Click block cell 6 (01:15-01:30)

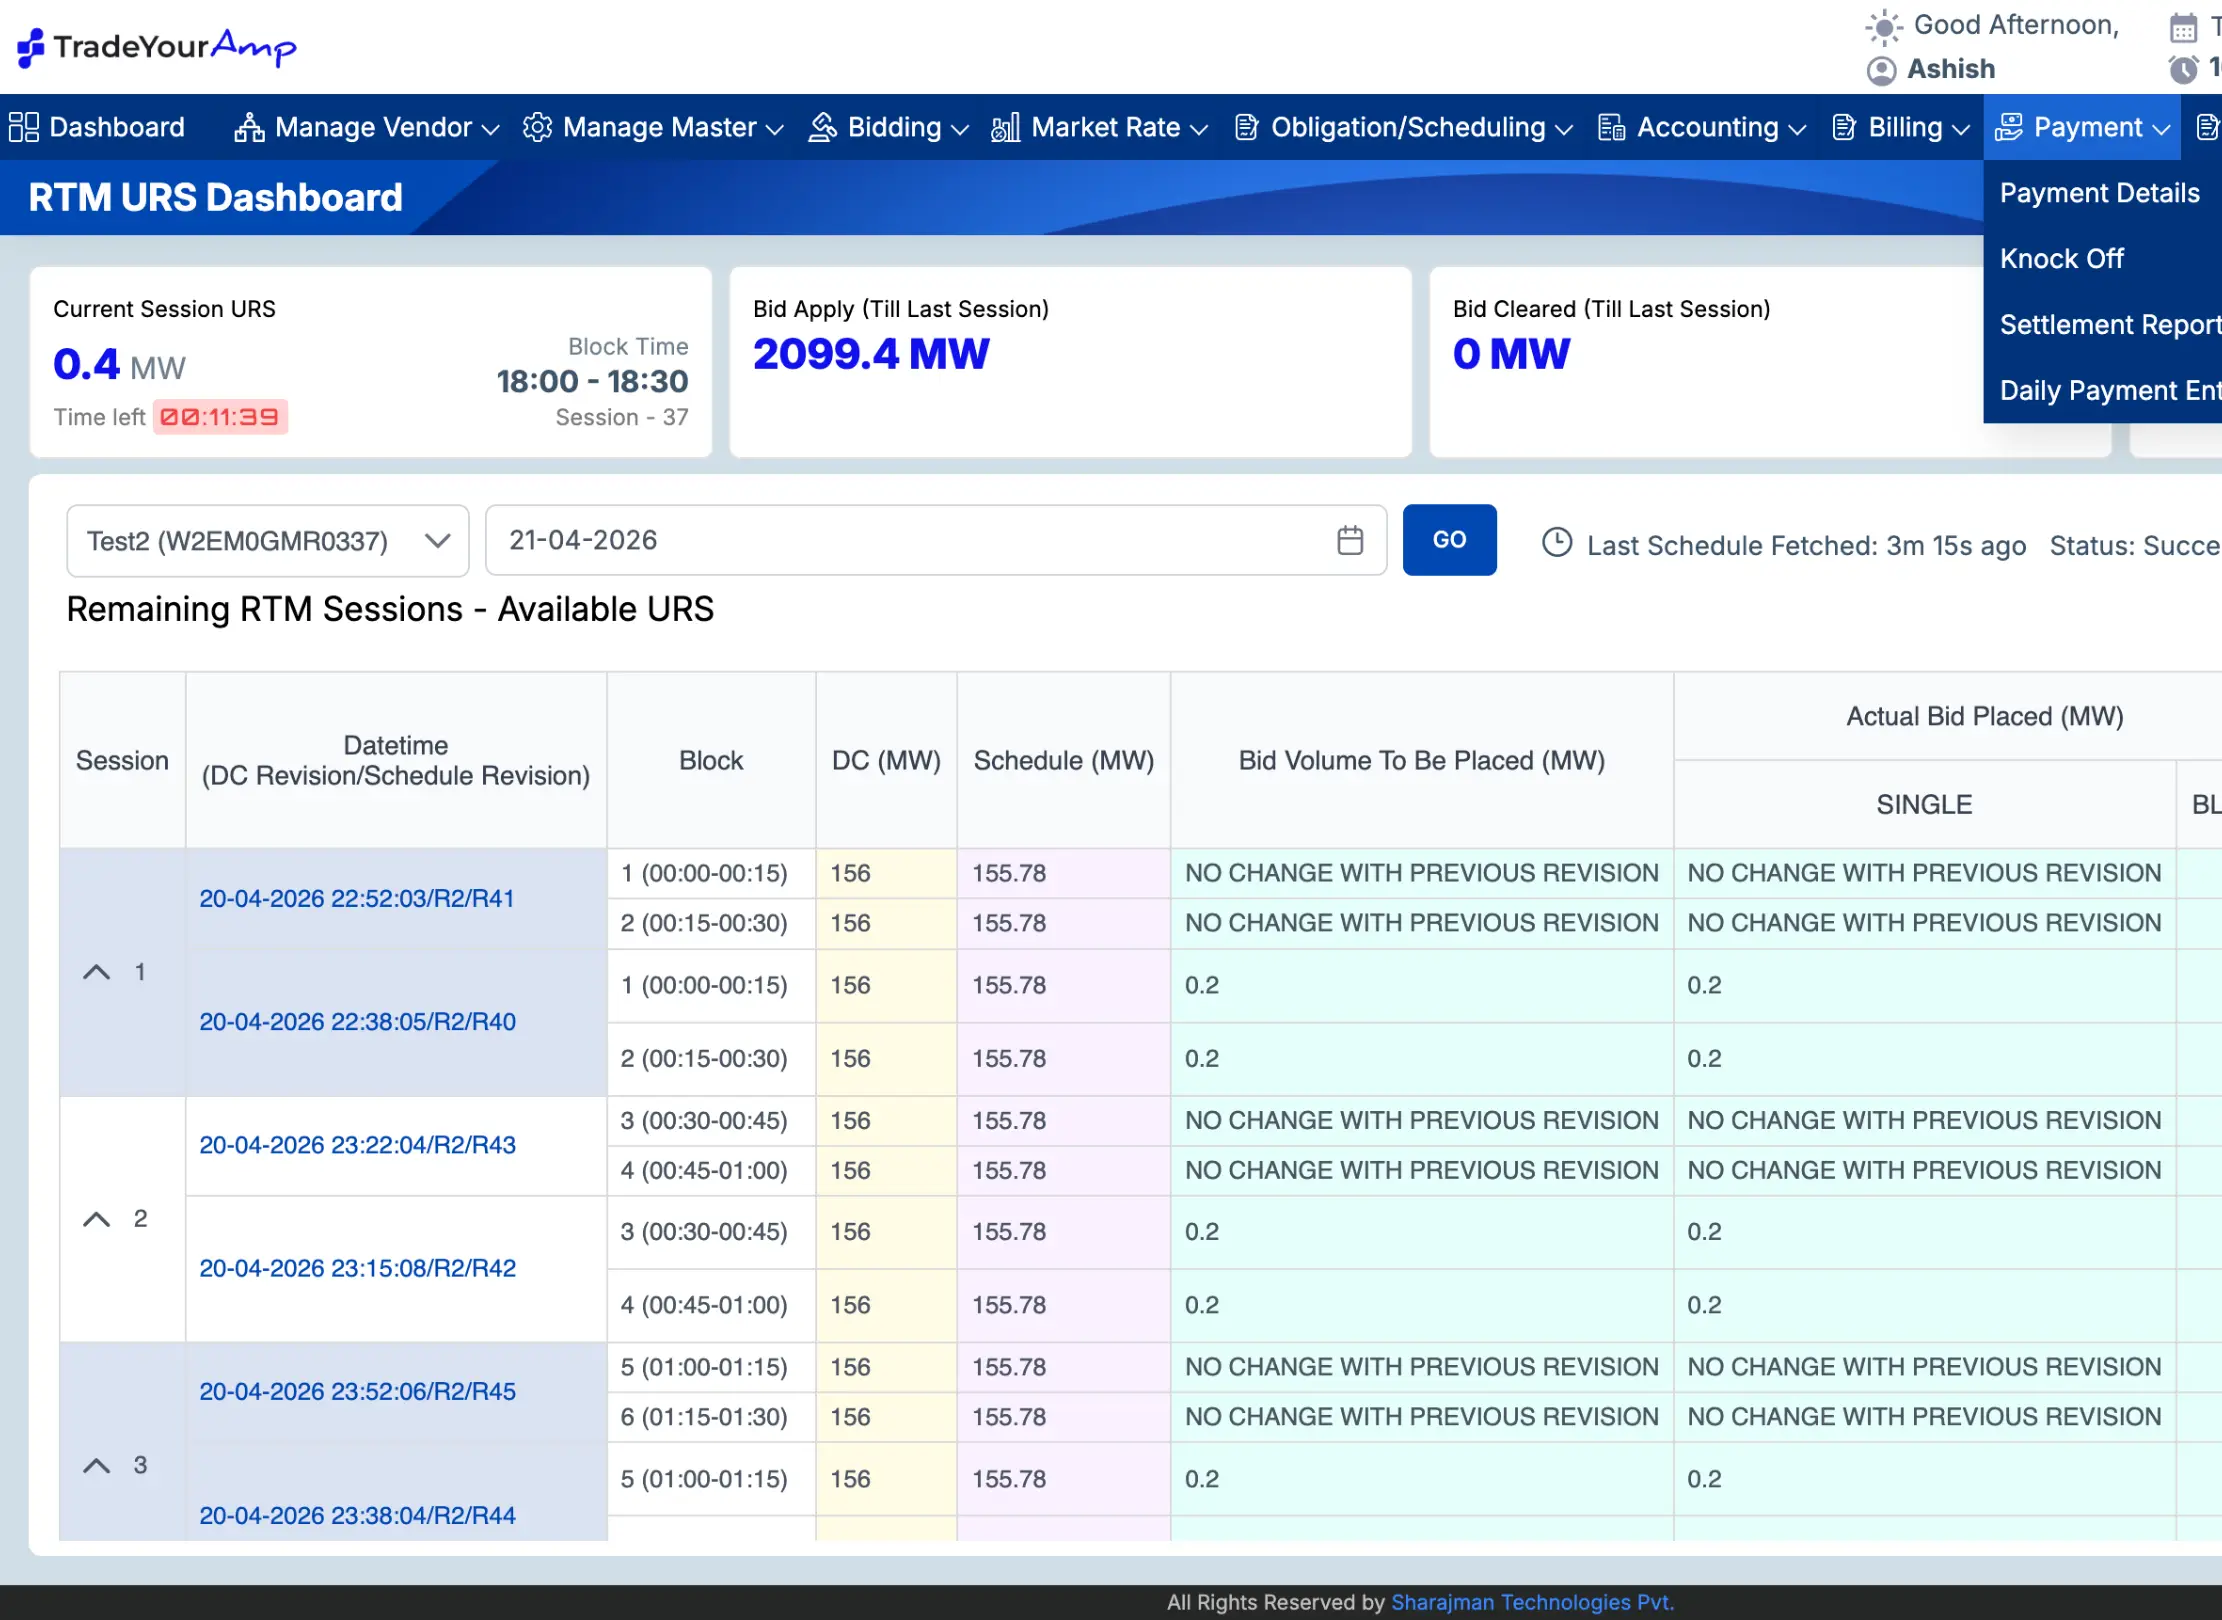pyautogui.click(x=711, y=1416)
